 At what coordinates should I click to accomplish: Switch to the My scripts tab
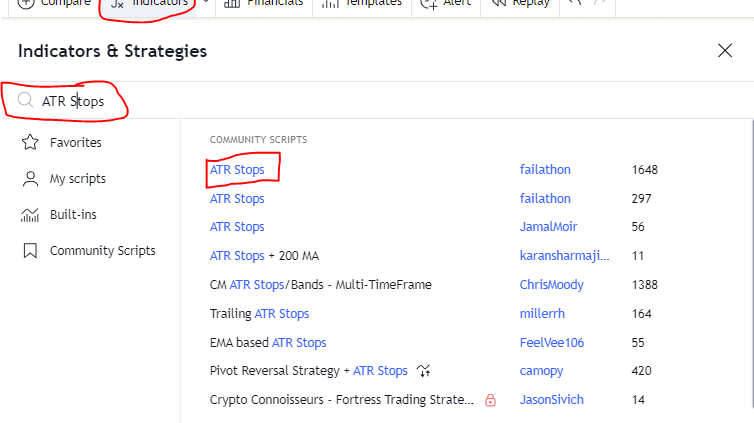click(77, 179)
